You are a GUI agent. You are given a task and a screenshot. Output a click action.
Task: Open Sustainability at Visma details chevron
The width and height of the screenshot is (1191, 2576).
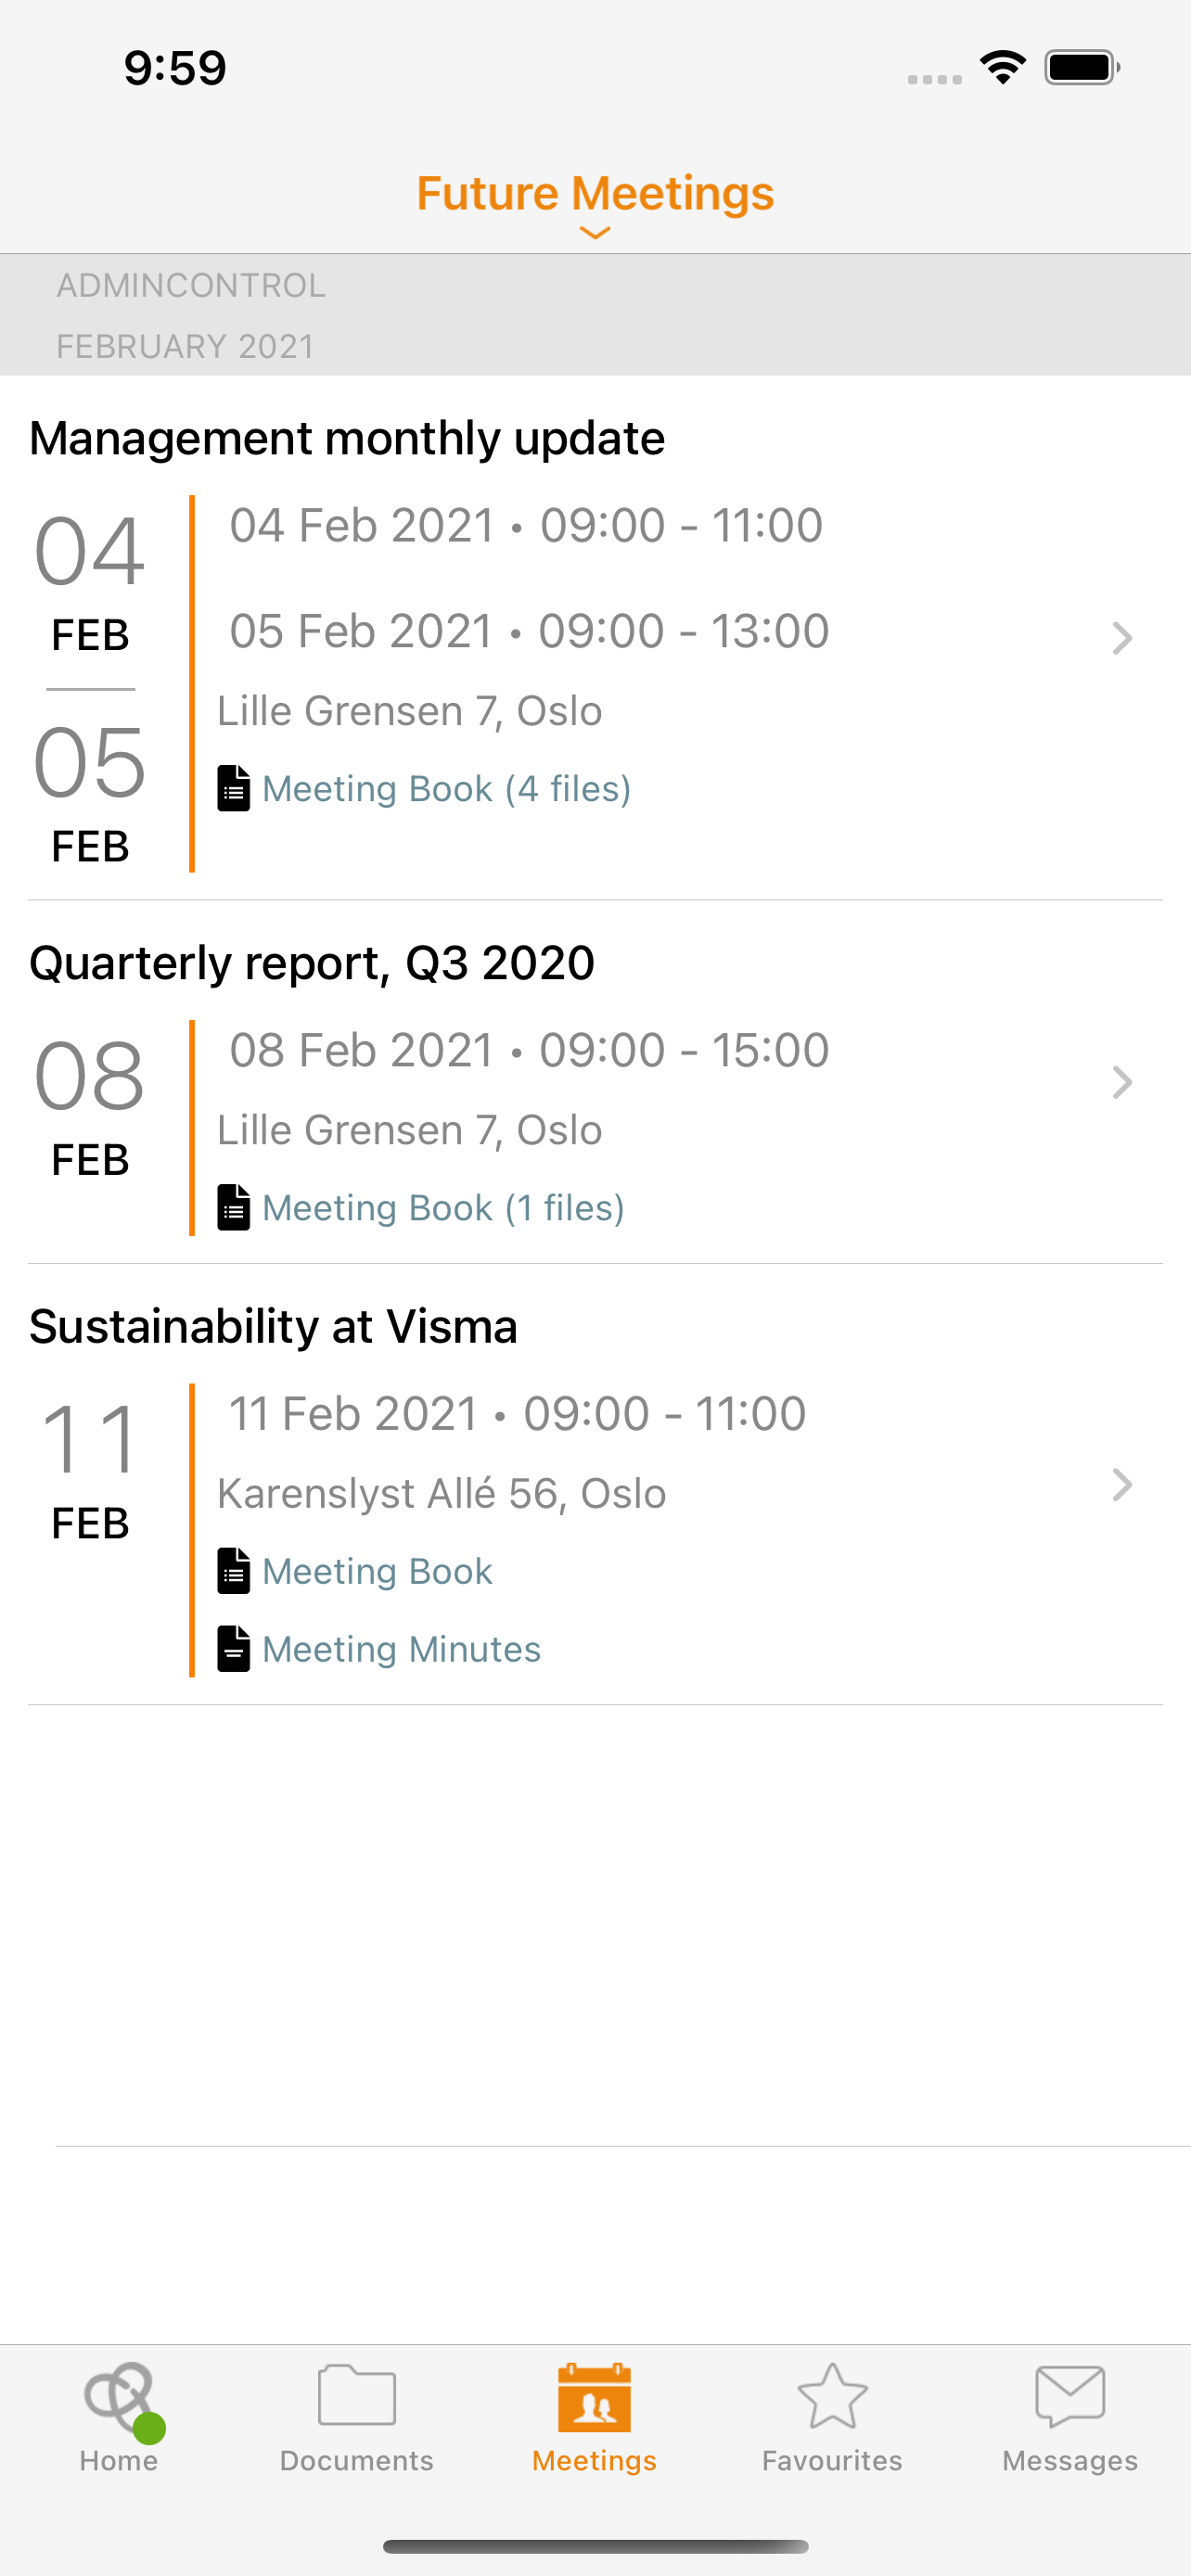pos(1122,1485)
